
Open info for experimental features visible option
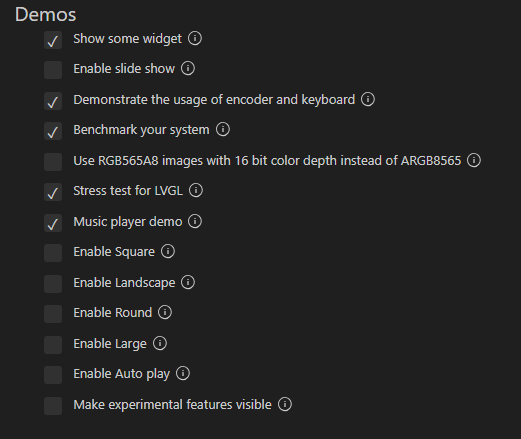[285, 404]
